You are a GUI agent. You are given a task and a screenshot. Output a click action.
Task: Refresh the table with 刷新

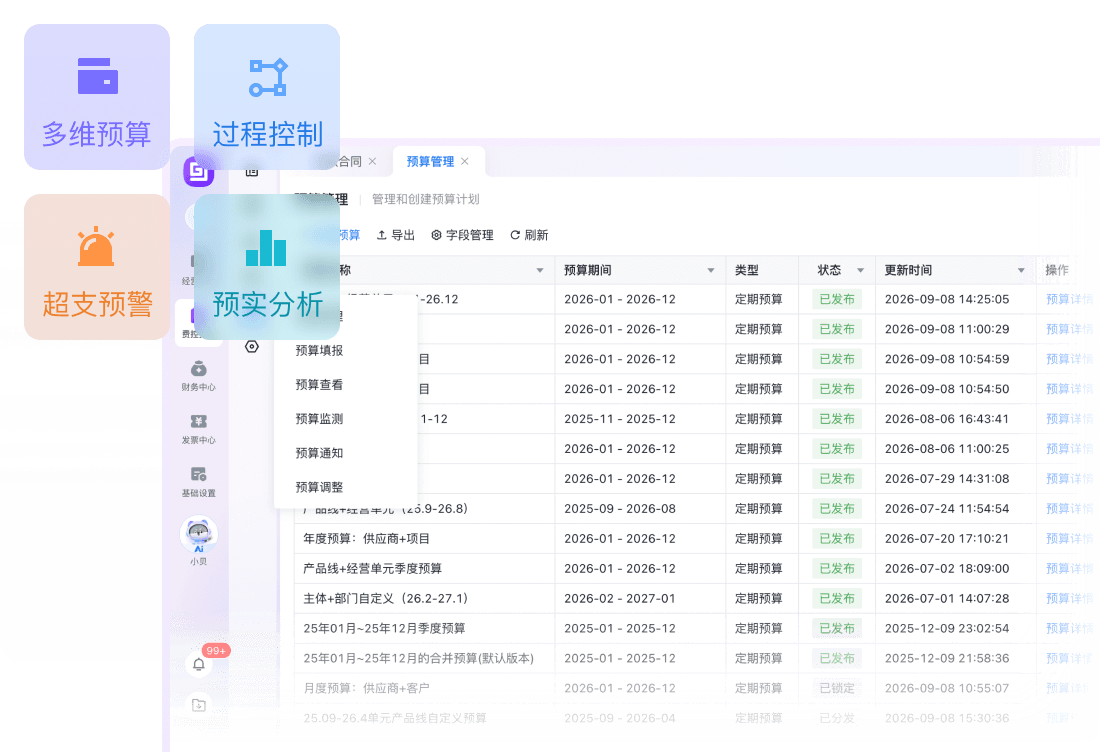click(529, 235)
